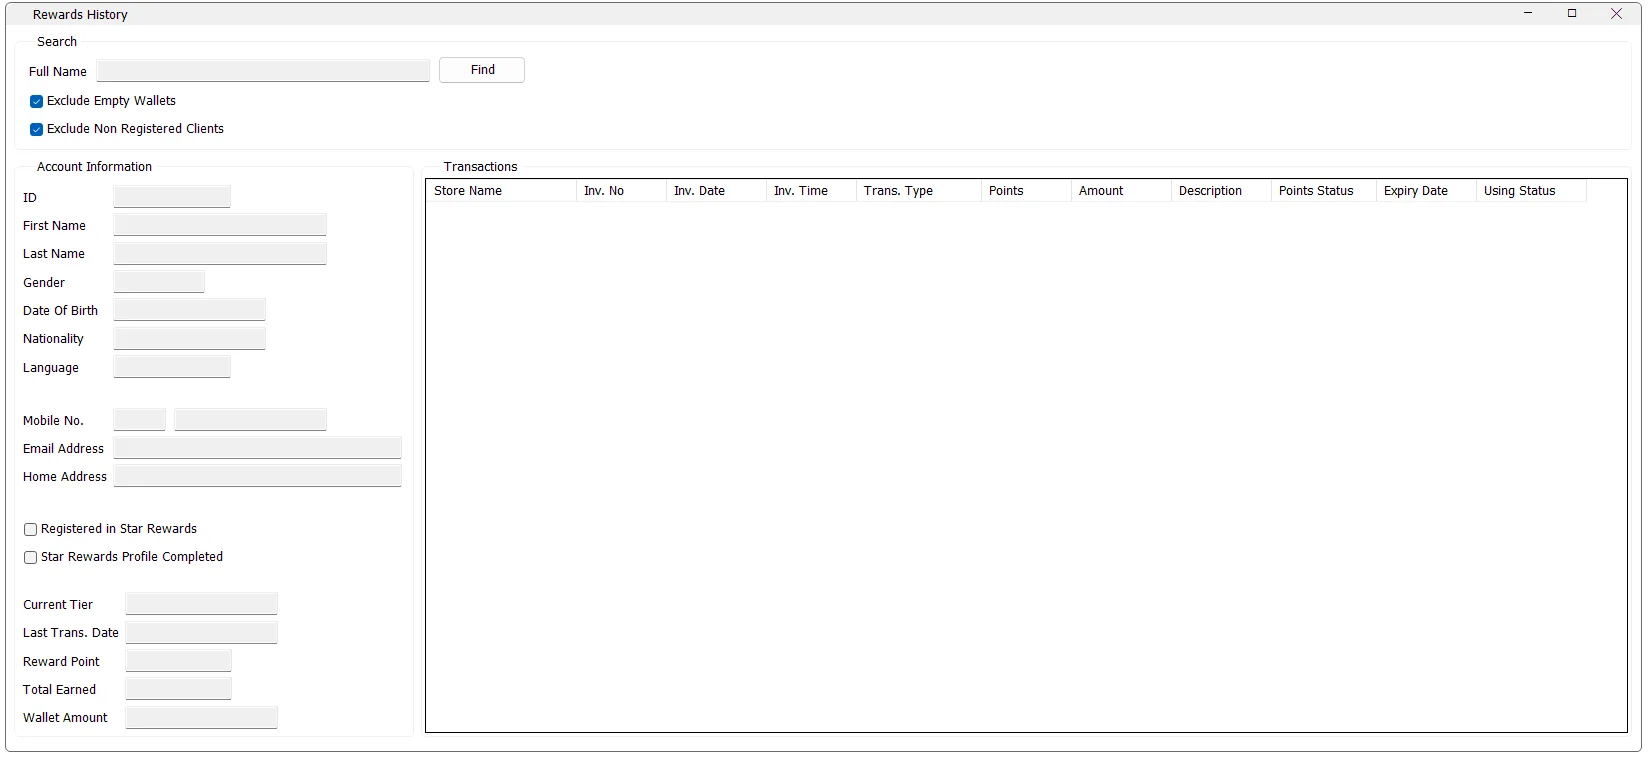Image resolution: width=1649 pixels, height=758 pixels.
Task: Click the Find button
Action: [482, 70]
